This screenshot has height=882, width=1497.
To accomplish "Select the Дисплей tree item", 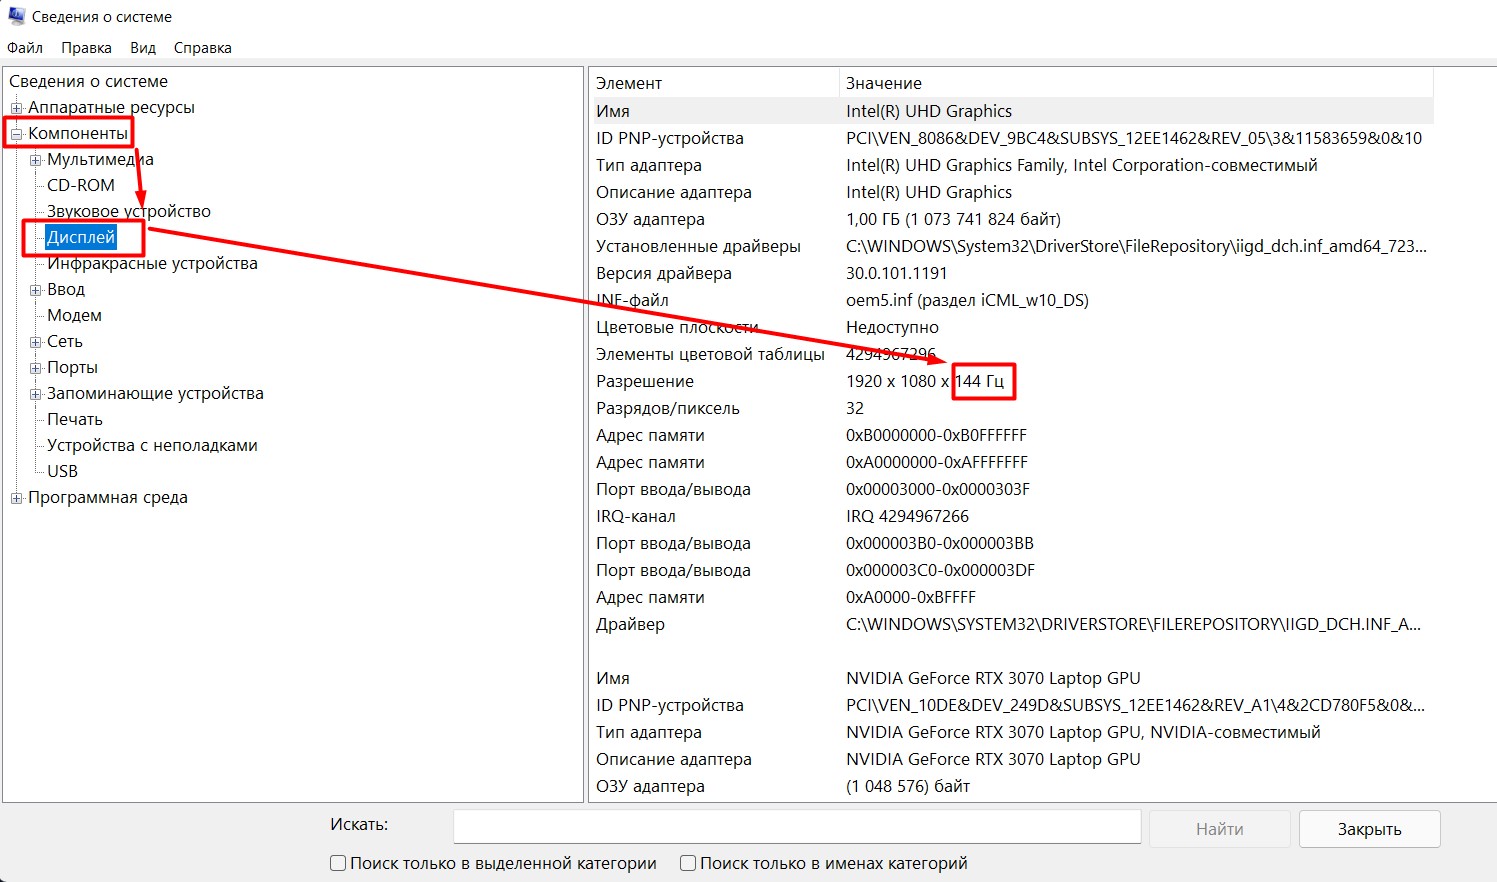I will (81, 237).
